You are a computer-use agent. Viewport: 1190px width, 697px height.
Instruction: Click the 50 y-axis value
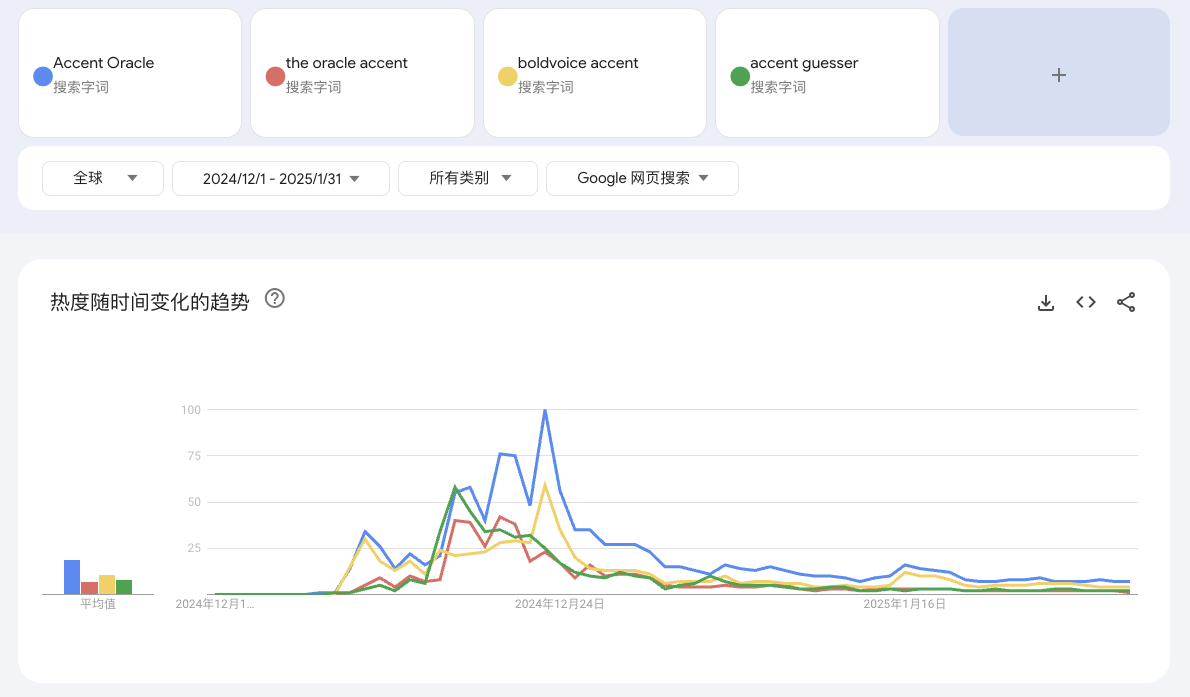tap(194, 502)
